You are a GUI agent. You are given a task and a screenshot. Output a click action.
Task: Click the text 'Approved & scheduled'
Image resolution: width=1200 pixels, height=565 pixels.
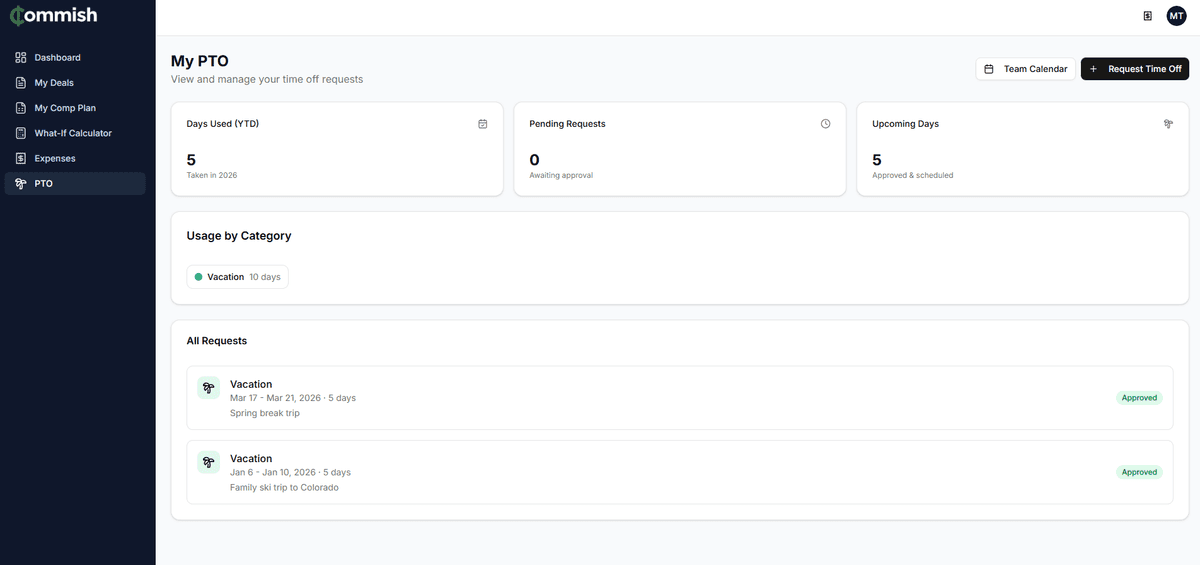(x=913, y=175)
